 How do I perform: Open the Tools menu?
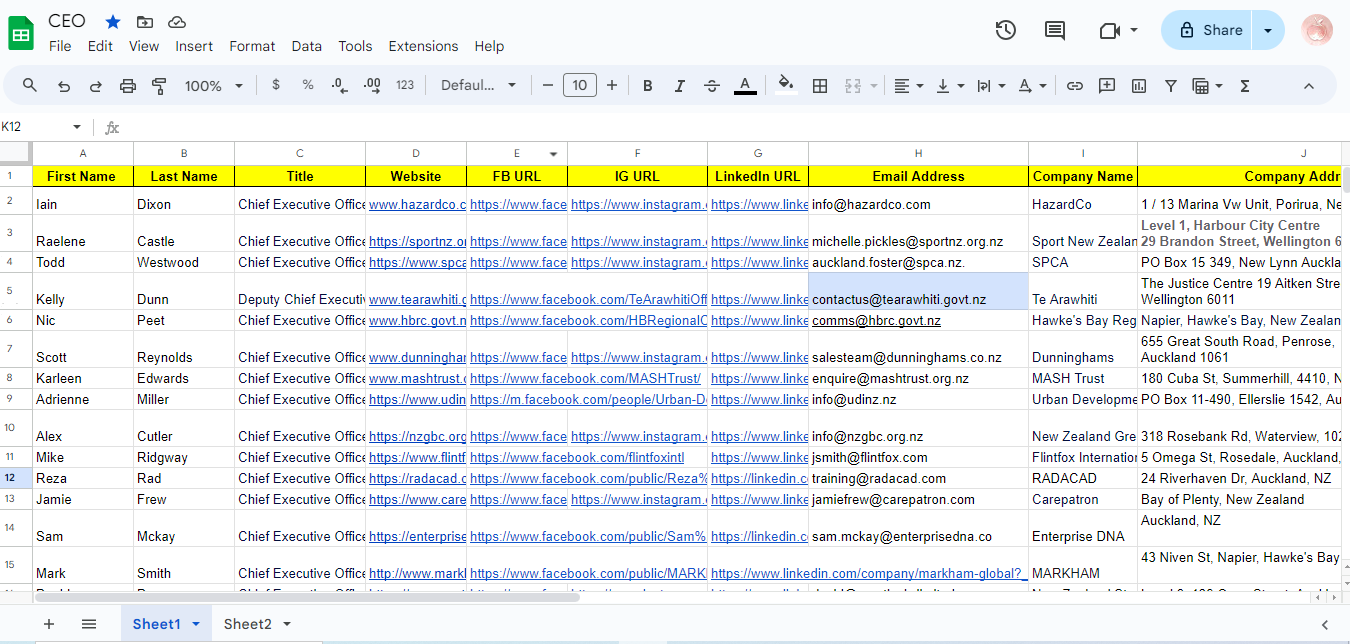coord(355,46)
